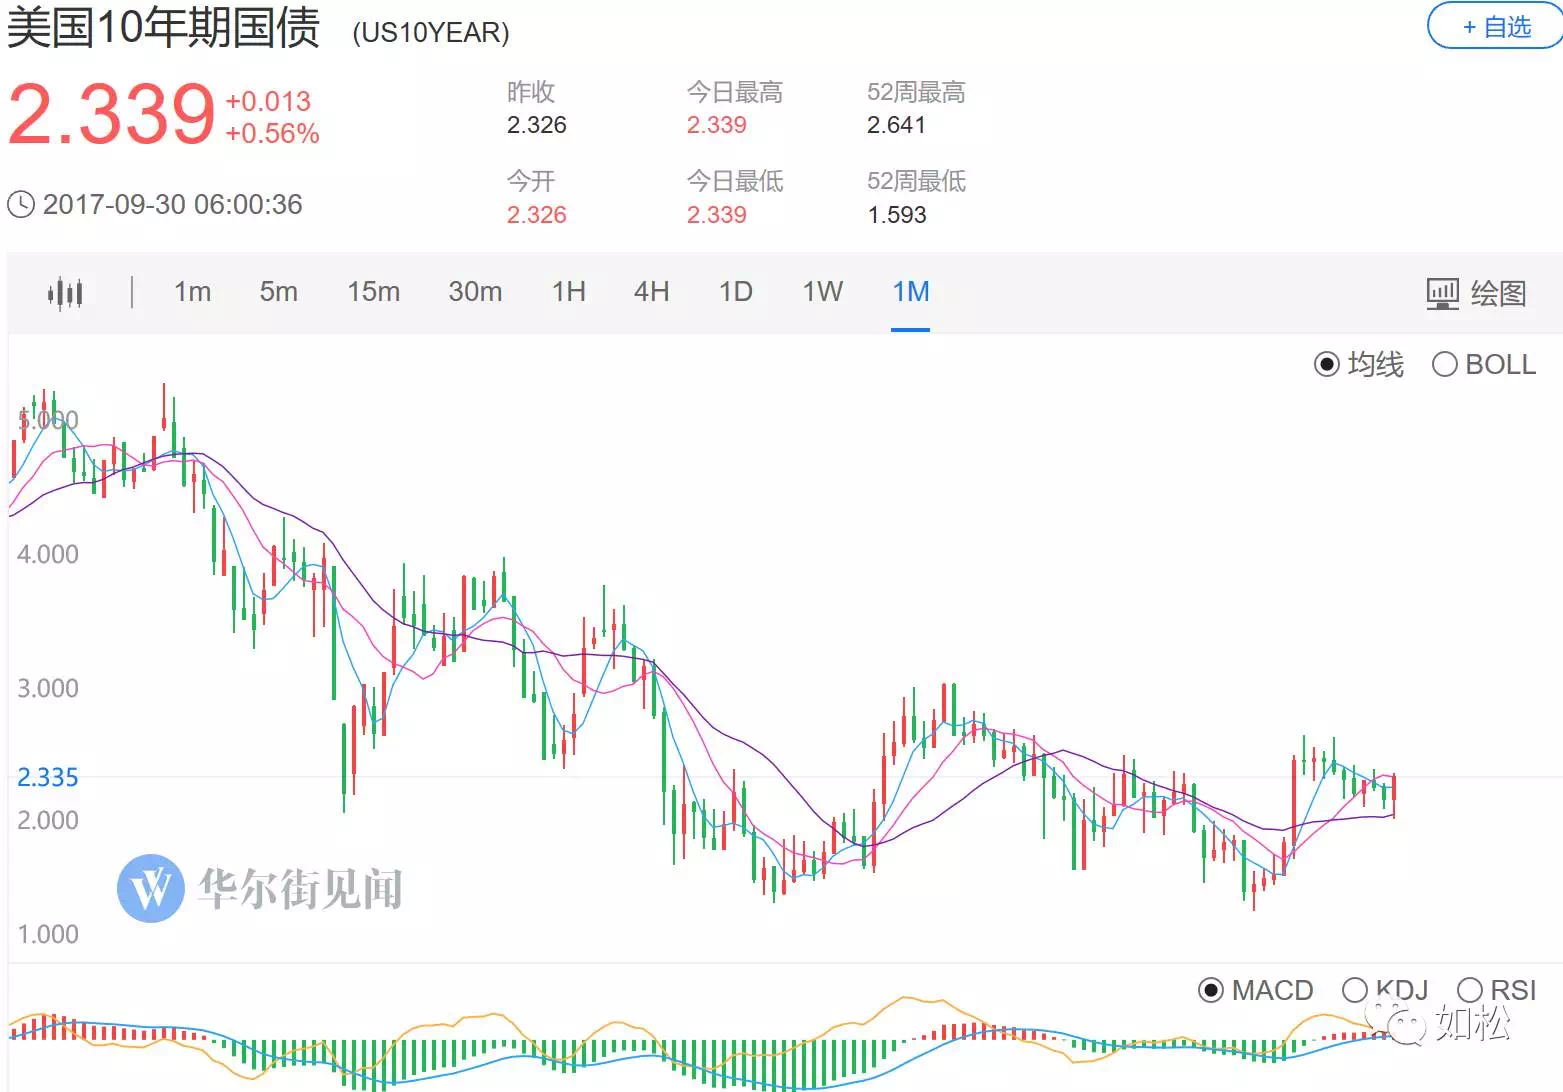Screen dimensions: 1563x1092
Task: Select the 均线 moving average radio button
Action: (x=1326, y=365)
